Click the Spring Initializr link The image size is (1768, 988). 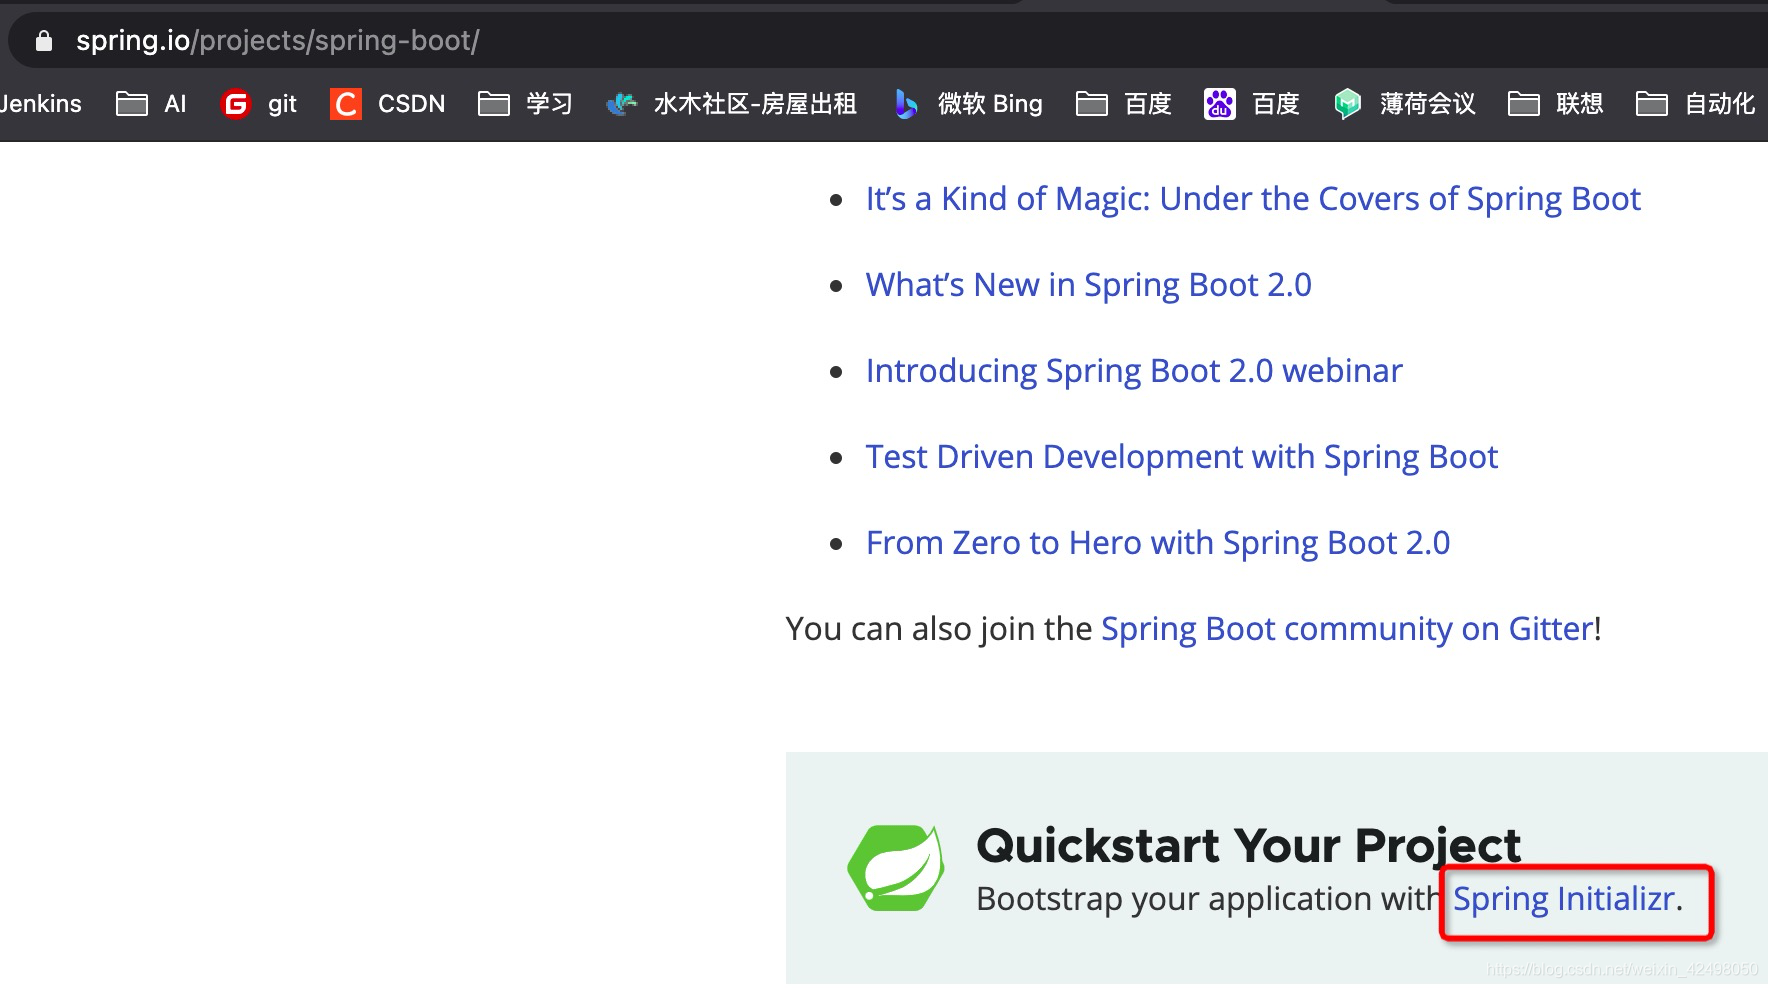[1563, 899]
